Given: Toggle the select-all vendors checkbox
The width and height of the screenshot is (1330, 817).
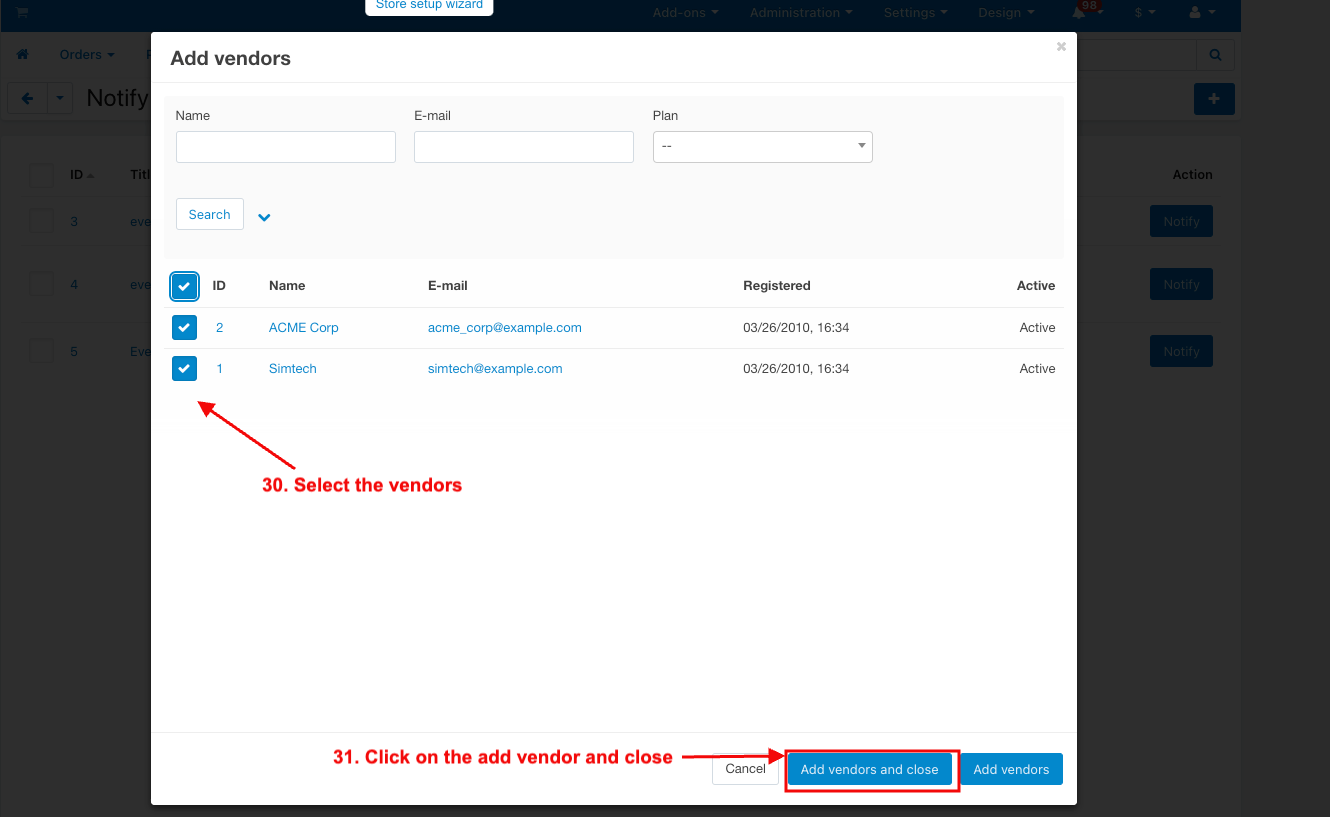Looking at the screenshot, I should [184, 287].
